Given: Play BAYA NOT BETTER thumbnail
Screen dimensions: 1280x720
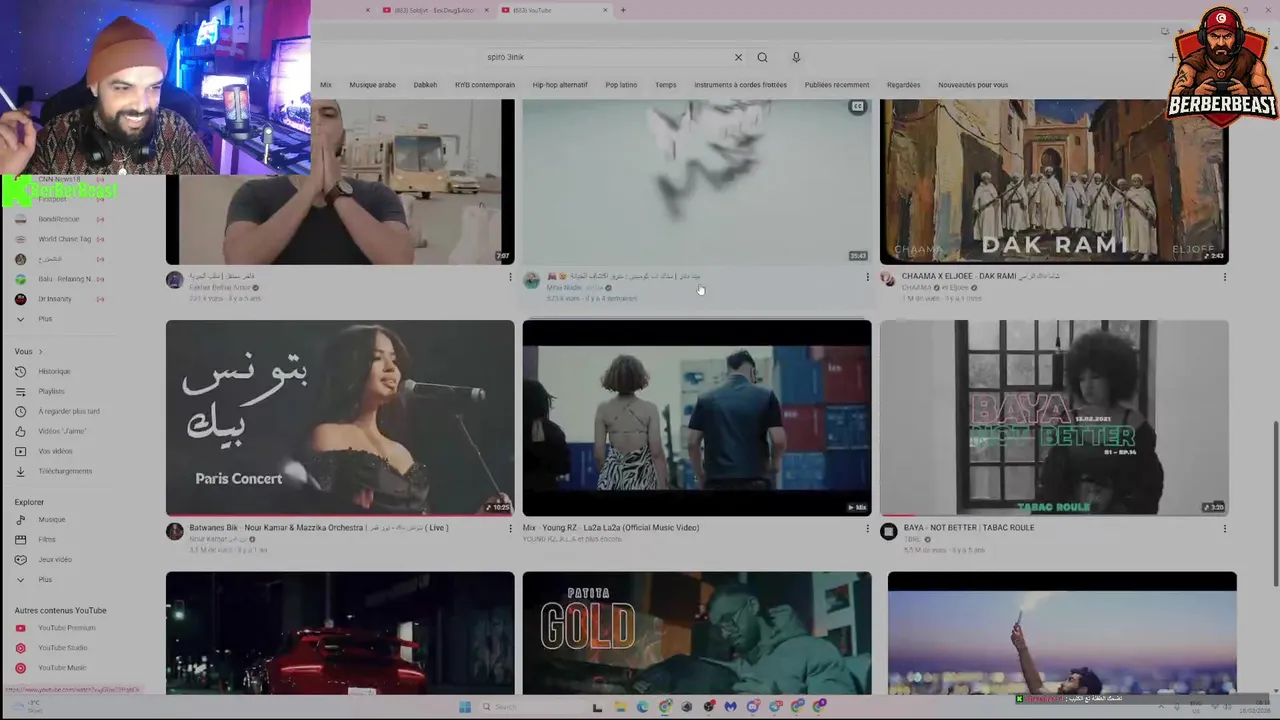Looking at the screenshot, I should pyautogui.click(x=1054, y=417).
